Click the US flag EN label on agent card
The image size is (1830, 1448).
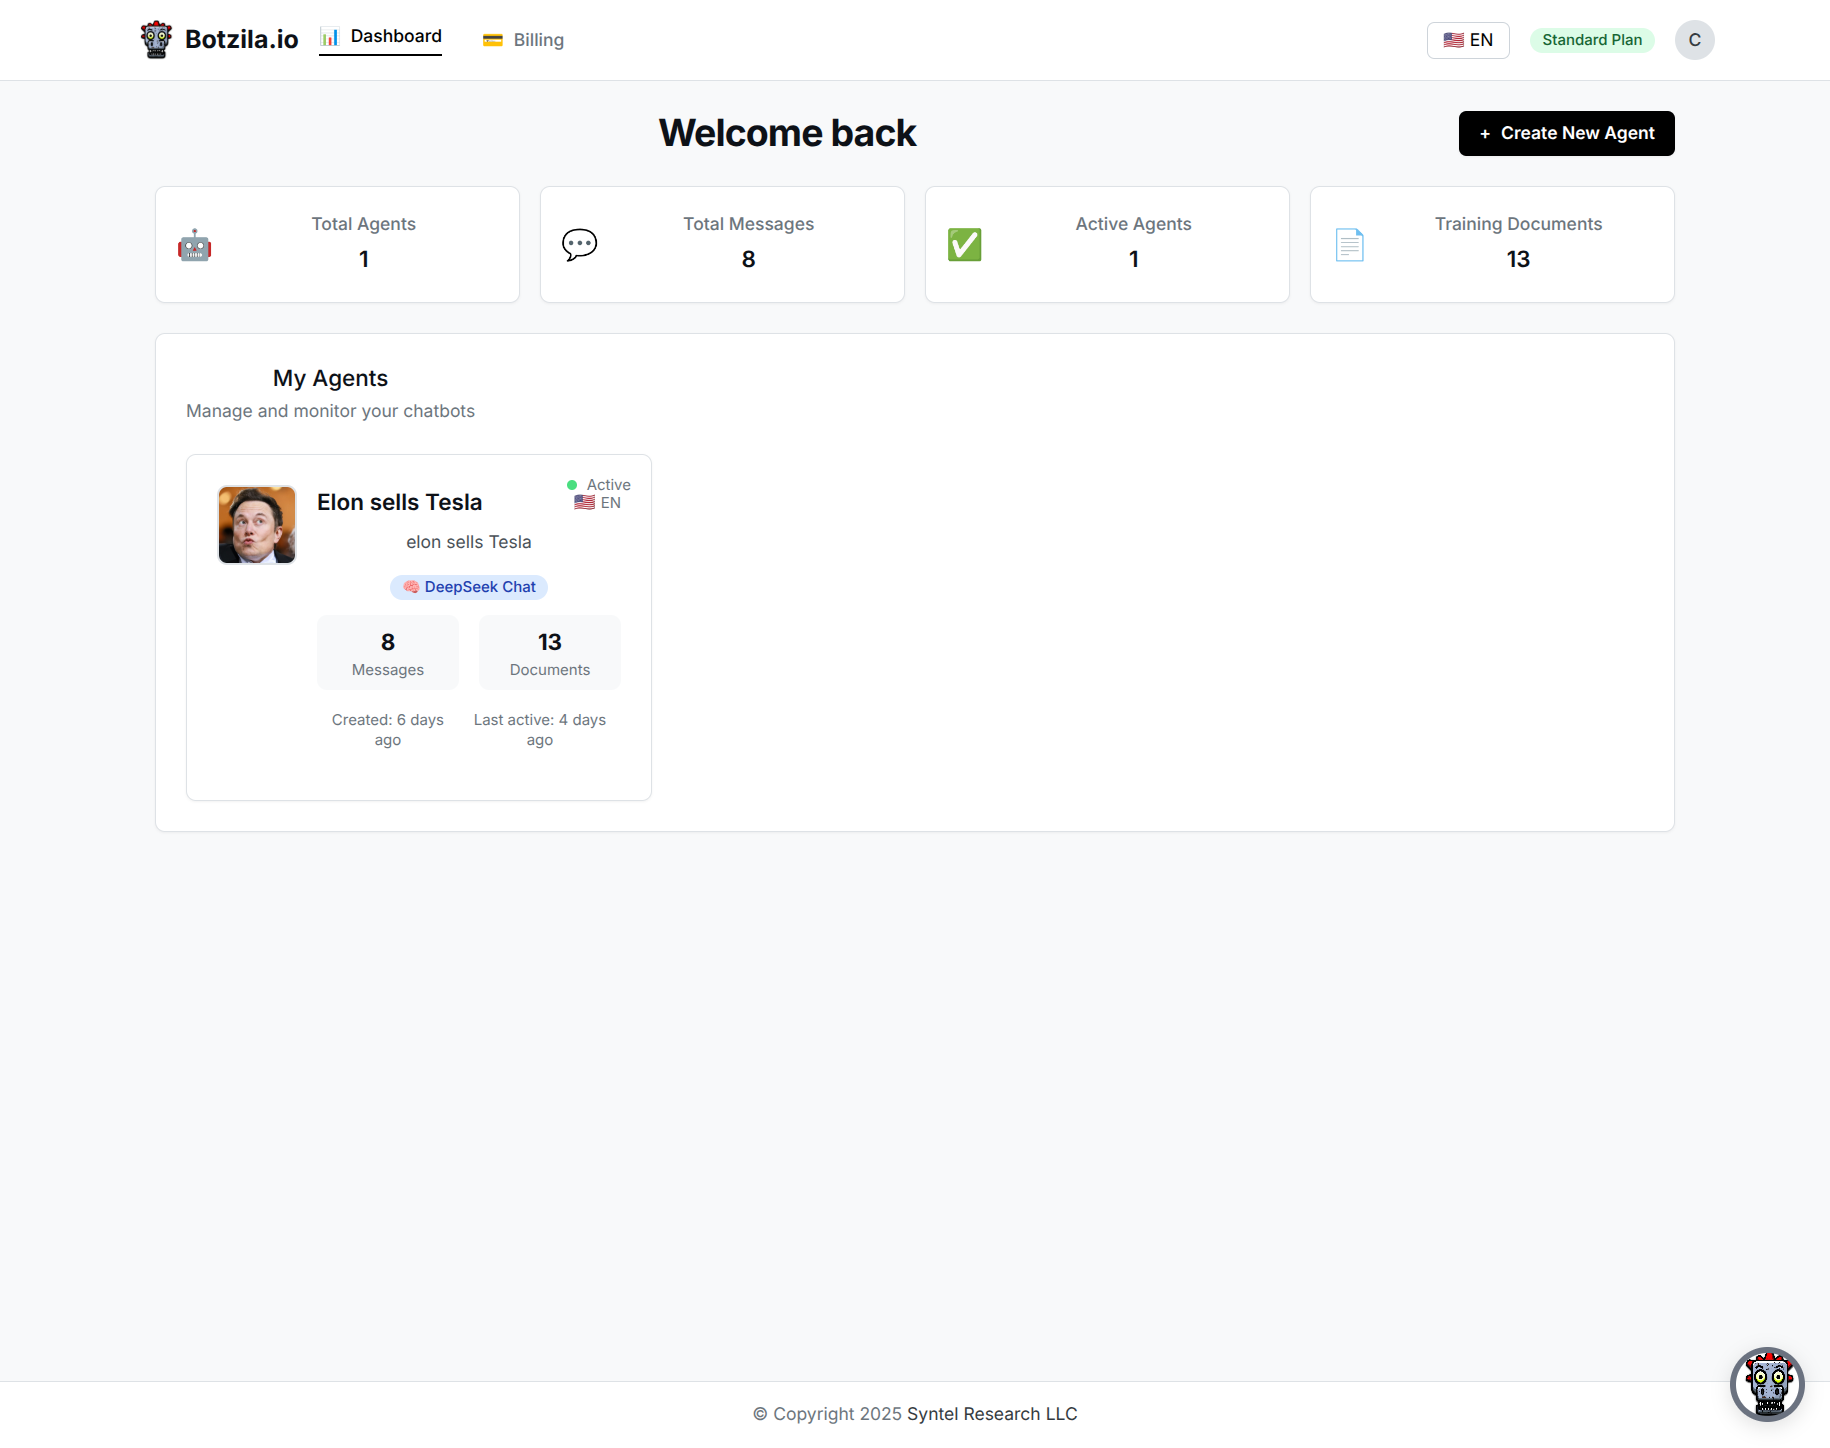pos(597,503)
